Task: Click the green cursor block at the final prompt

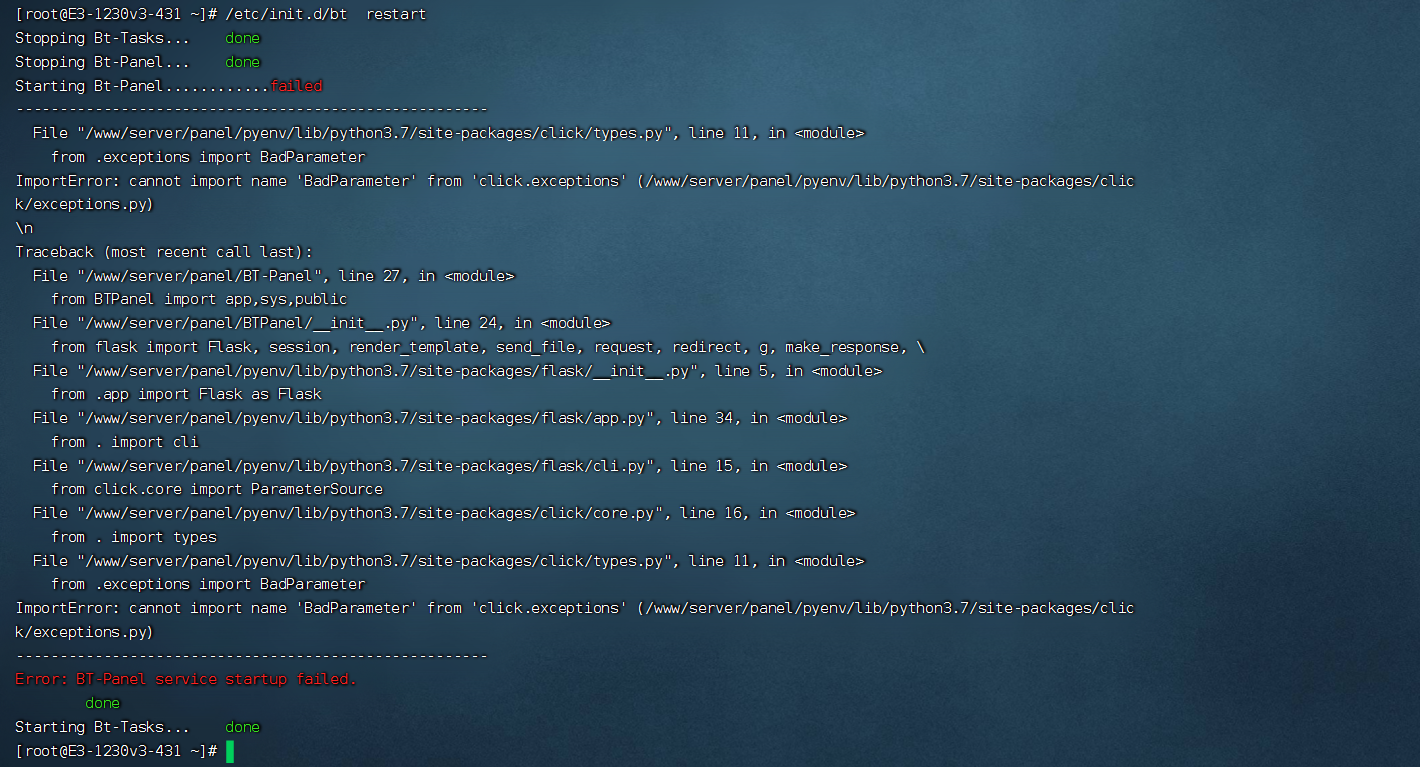Action: [230, 751]
